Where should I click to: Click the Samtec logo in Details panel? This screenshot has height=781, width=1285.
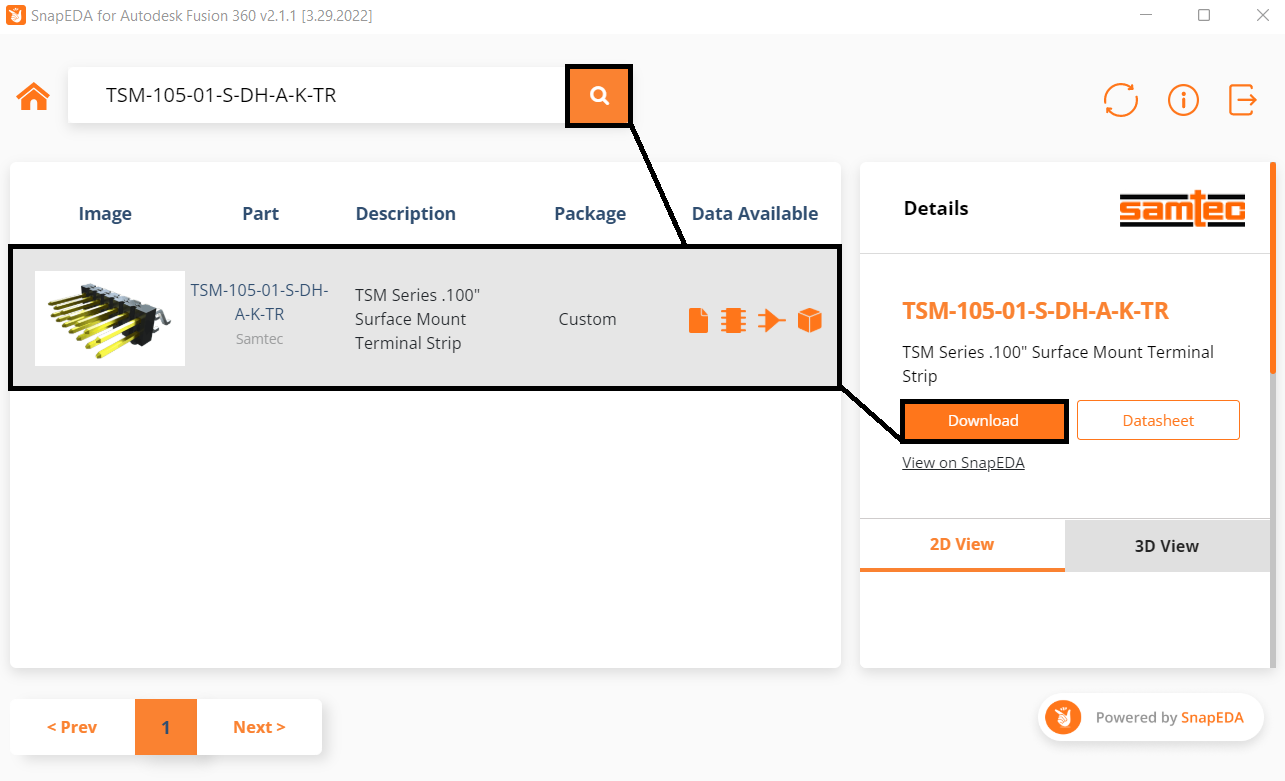point(1182,208)
